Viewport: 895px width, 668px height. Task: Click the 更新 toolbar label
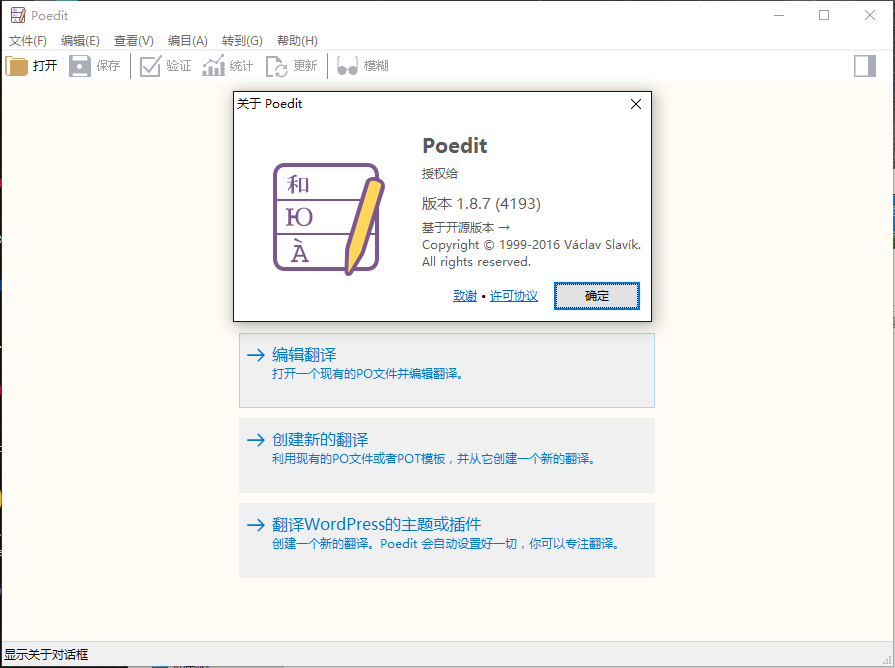coord(305,66)
